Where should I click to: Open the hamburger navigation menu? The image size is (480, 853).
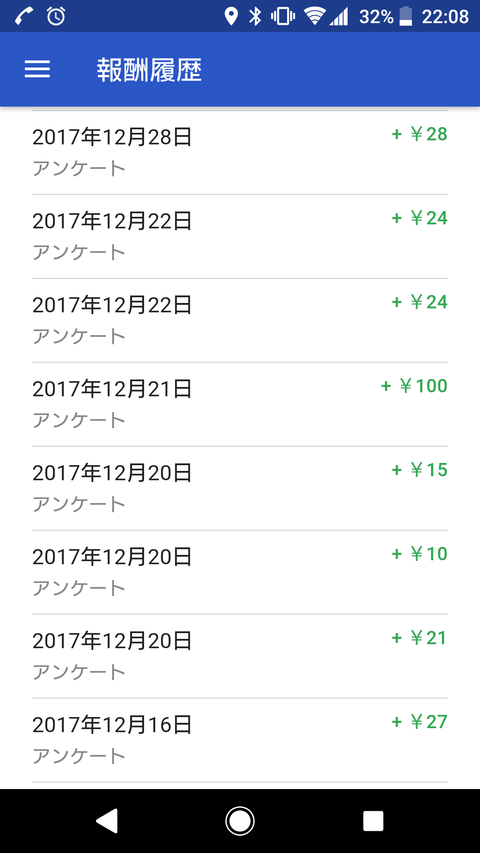tap(37, 69)
